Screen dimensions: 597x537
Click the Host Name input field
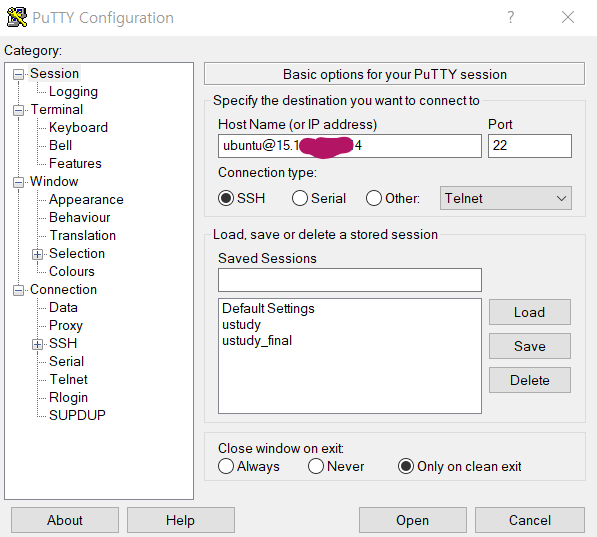click(x=350, y=146)
